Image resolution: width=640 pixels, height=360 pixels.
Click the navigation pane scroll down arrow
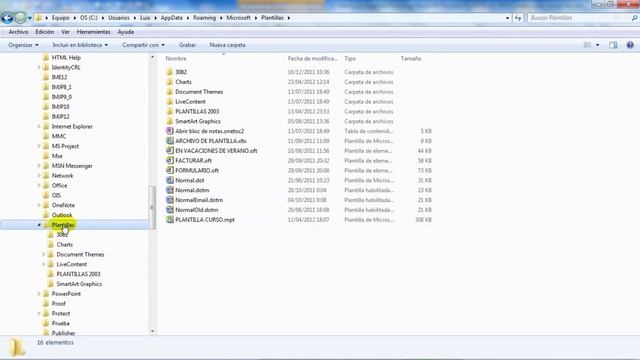pyautogui.click(x=153, y=331)
